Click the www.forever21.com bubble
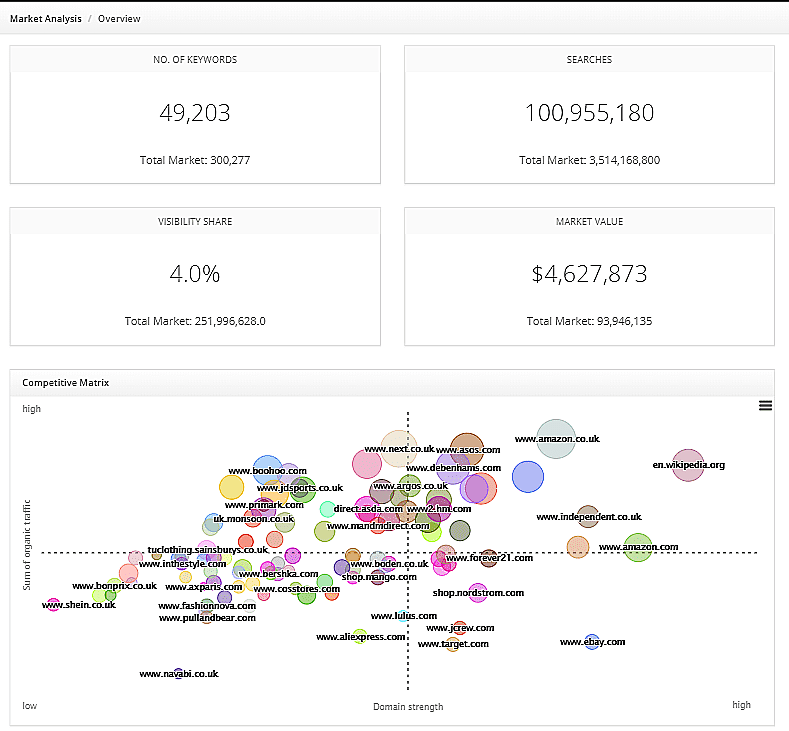This screenshot has height=731, width=789. 488,558
